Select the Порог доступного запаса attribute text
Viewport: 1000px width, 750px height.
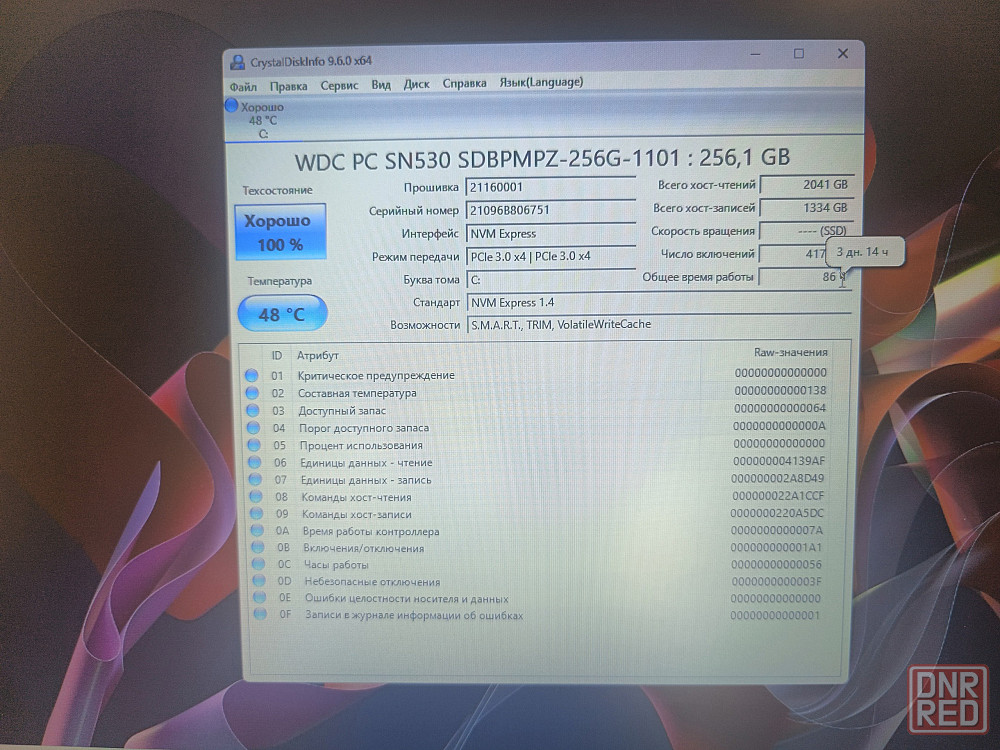point(364,428)
